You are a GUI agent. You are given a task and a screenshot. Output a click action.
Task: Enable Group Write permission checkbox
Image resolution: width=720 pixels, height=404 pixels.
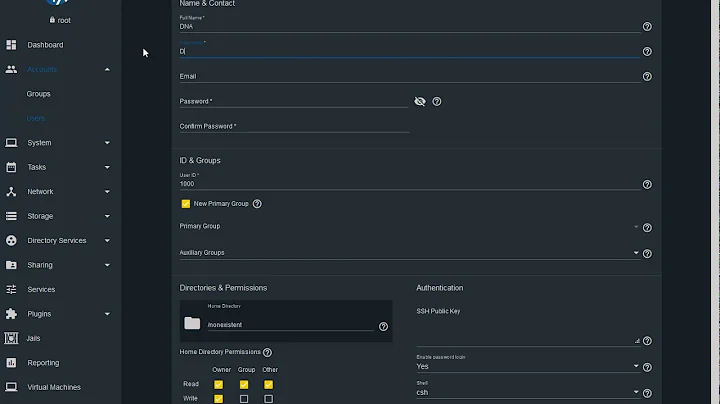[x=244, y=399]
